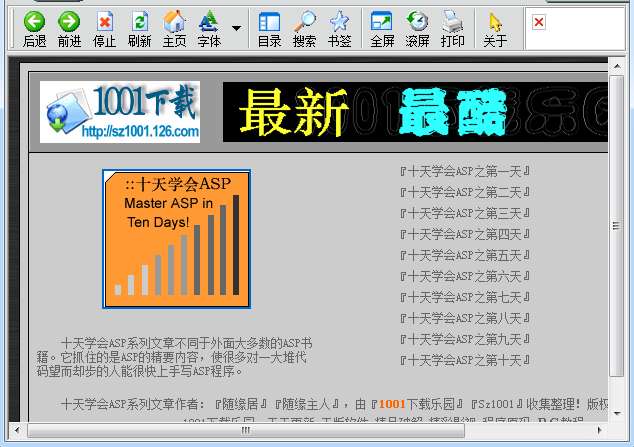This screenshot has width=634, height=447.
Task: Open the 关于 about dialog
Action: tap(495, 22)
